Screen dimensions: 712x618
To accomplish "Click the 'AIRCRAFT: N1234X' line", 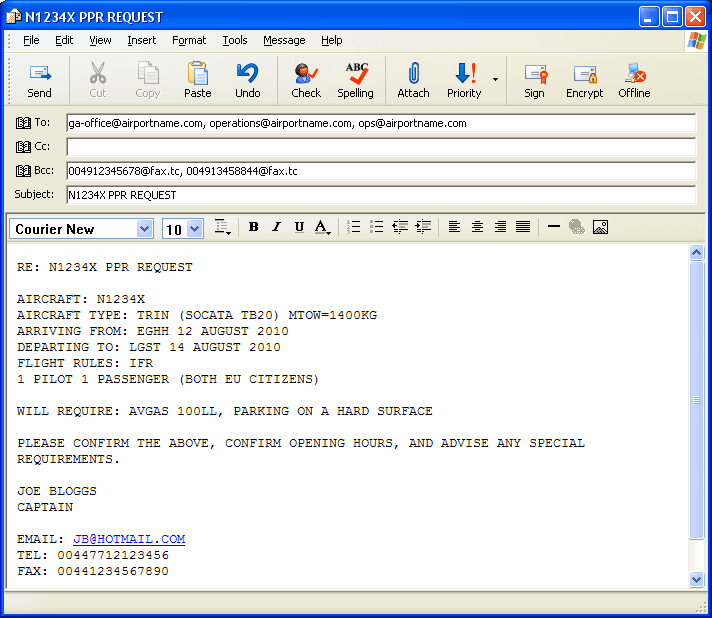I will 81,299.
